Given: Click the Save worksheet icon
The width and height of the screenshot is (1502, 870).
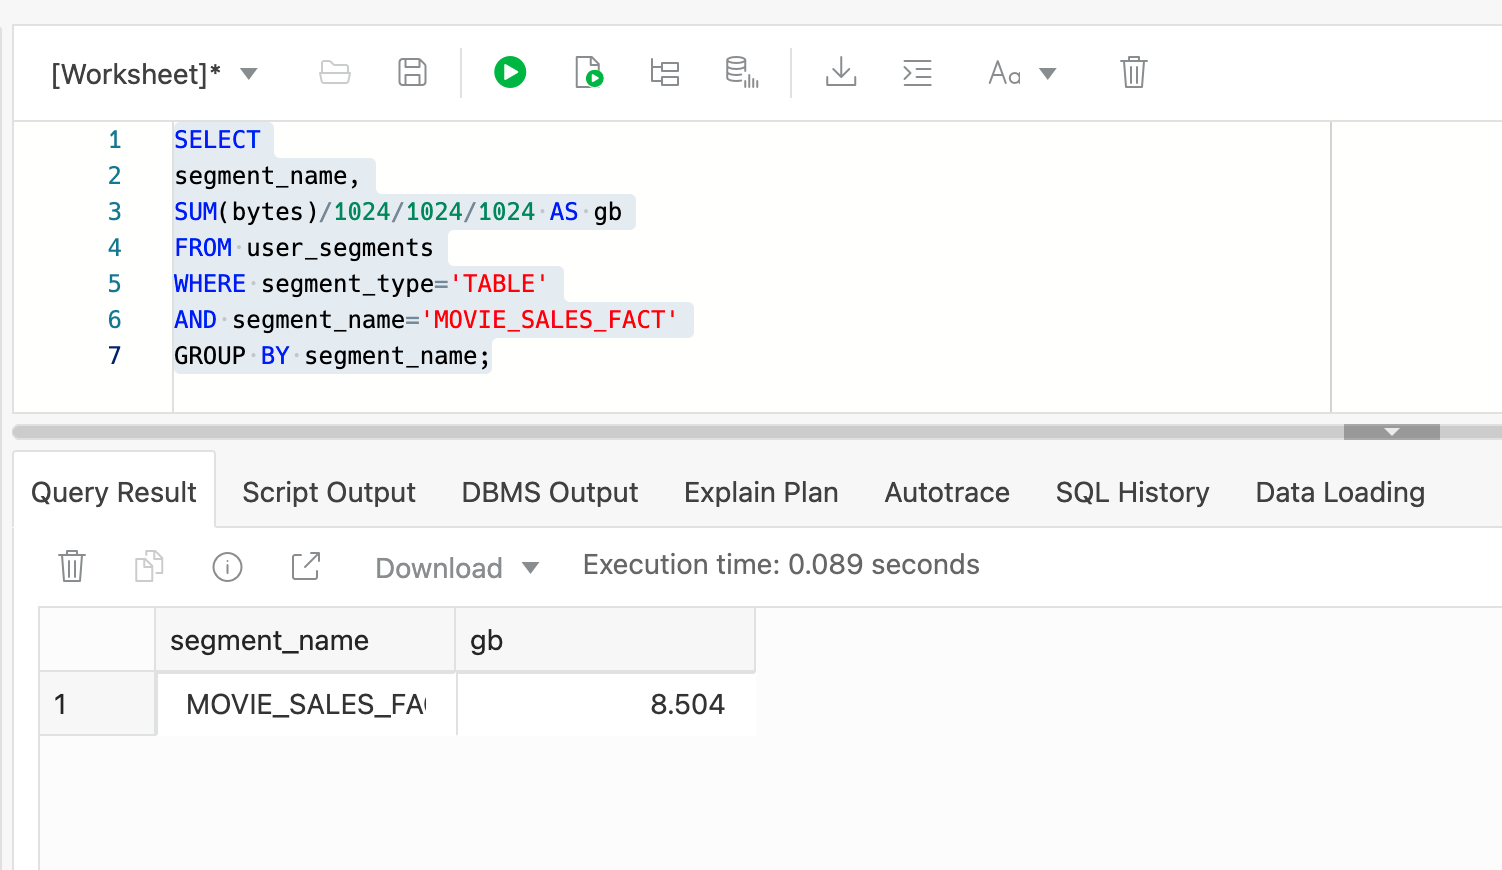Looking at the screenshot, I should click(412, 72).
